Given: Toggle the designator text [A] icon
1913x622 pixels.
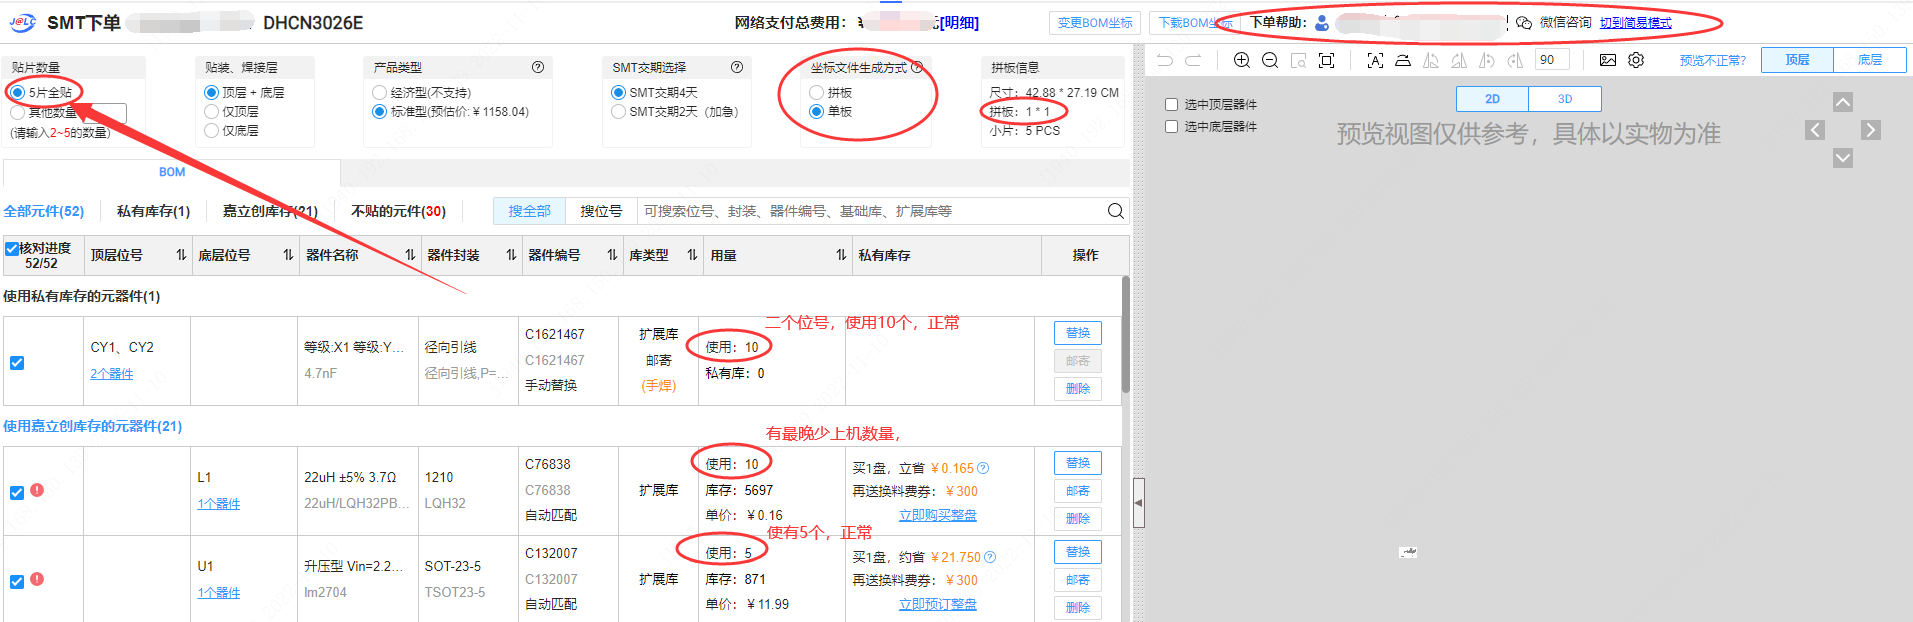Looking at the screenshot, I should [1375, 60].
